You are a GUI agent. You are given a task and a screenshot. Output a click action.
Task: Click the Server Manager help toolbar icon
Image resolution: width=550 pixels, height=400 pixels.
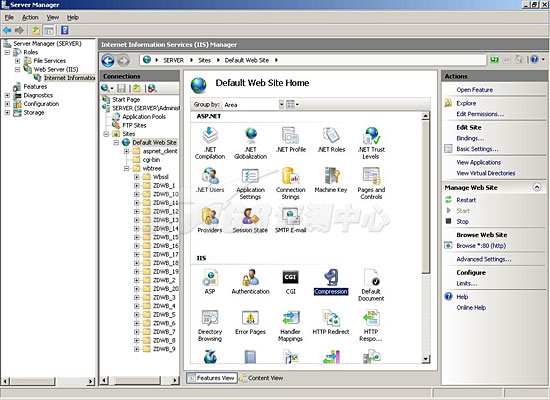(x=65, y=30)
